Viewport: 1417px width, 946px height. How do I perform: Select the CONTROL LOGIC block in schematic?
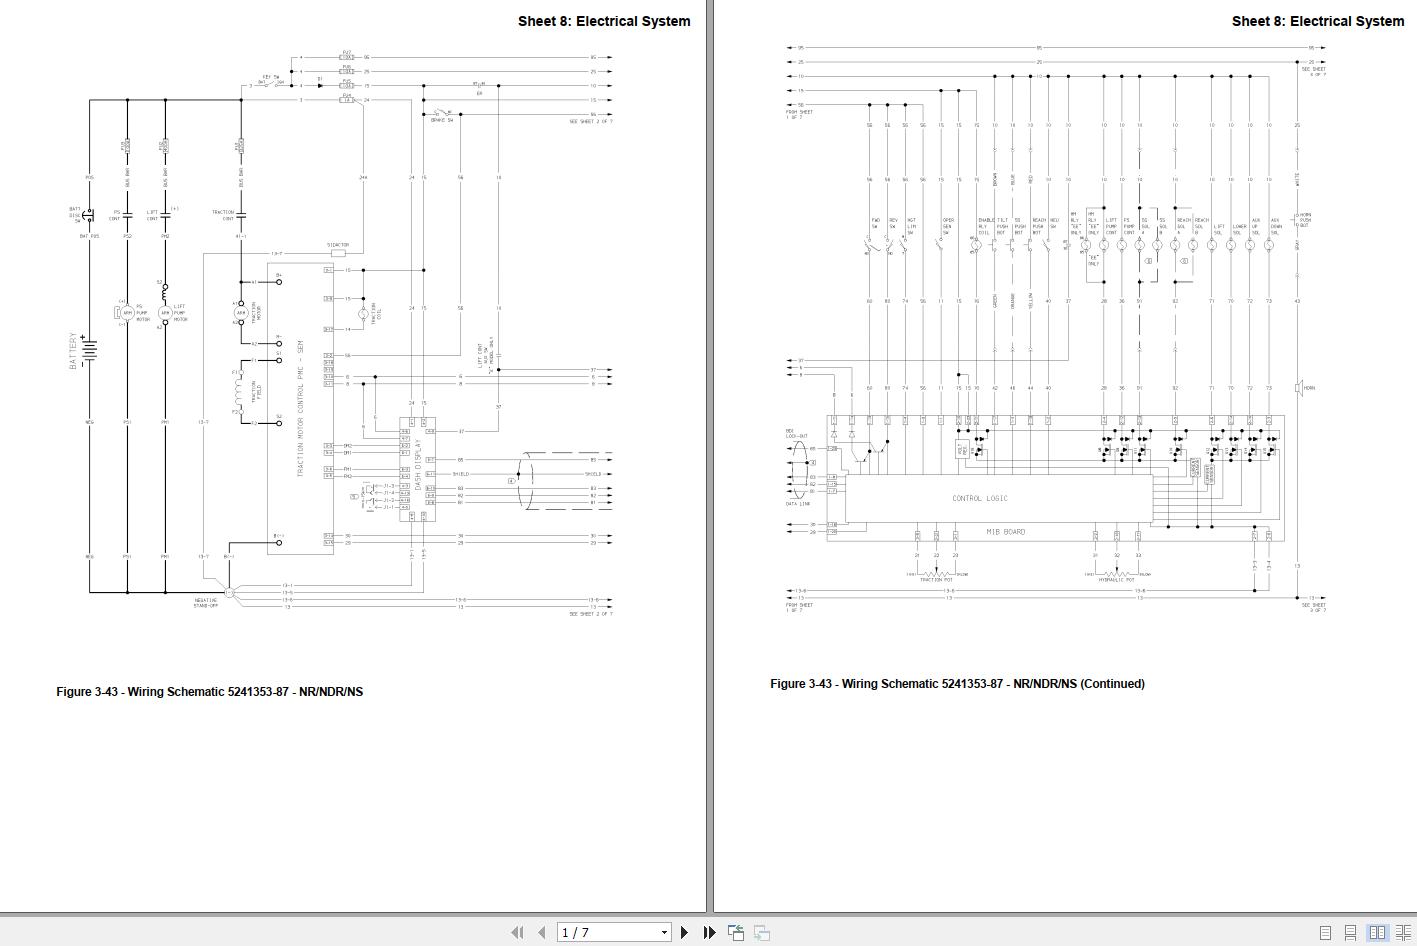(980, 497)
